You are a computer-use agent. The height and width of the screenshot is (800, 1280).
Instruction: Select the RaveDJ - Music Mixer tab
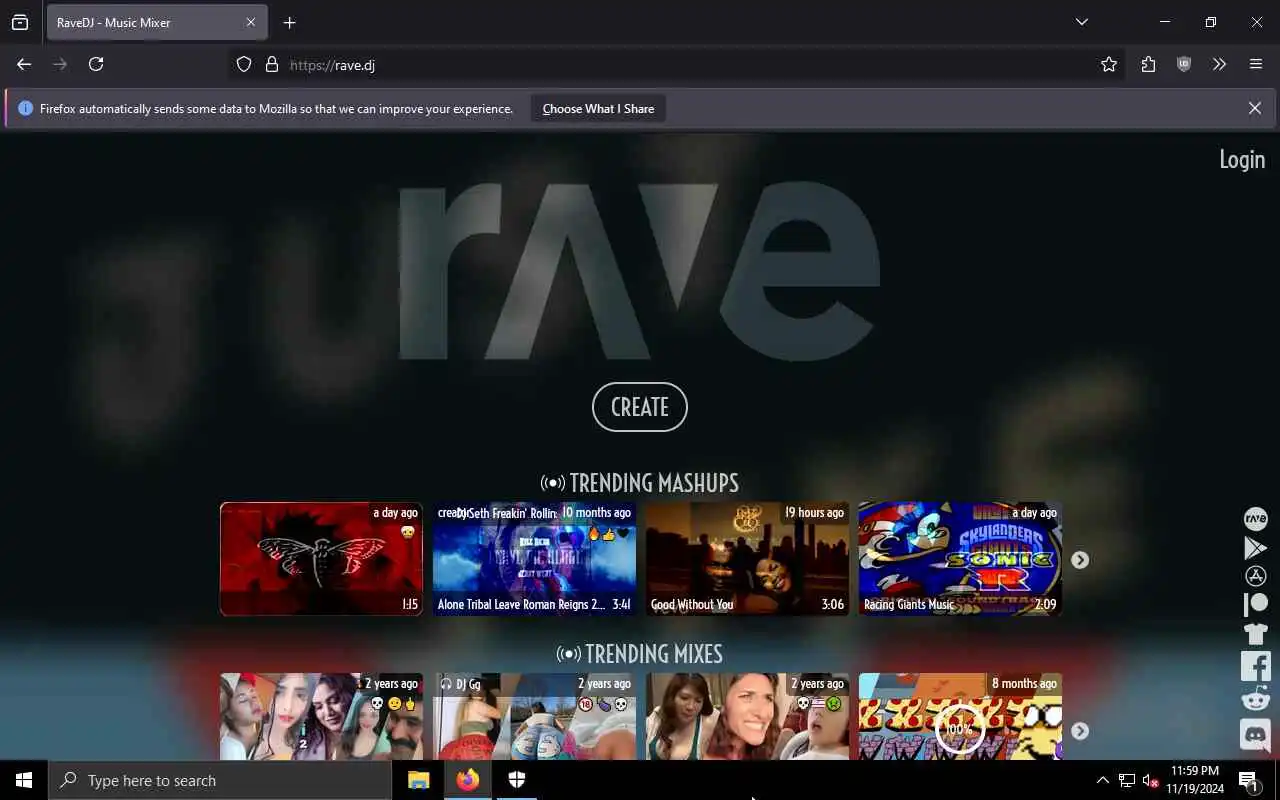157,22
